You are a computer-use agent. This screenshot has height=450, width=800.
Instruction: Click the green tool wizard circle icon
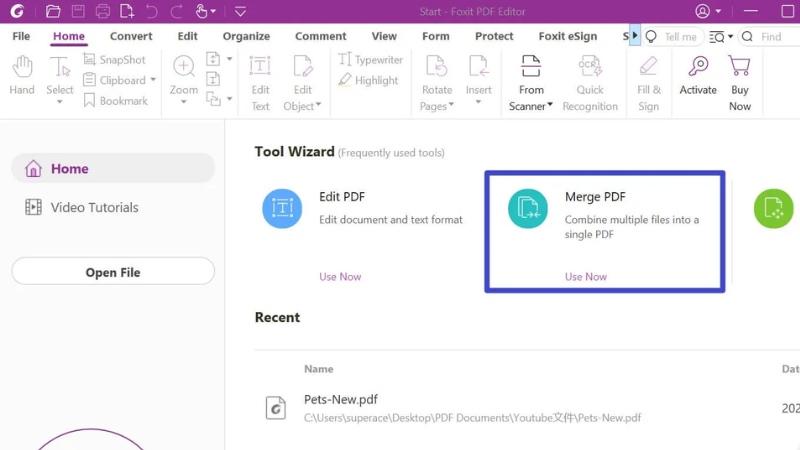point(773,208)
